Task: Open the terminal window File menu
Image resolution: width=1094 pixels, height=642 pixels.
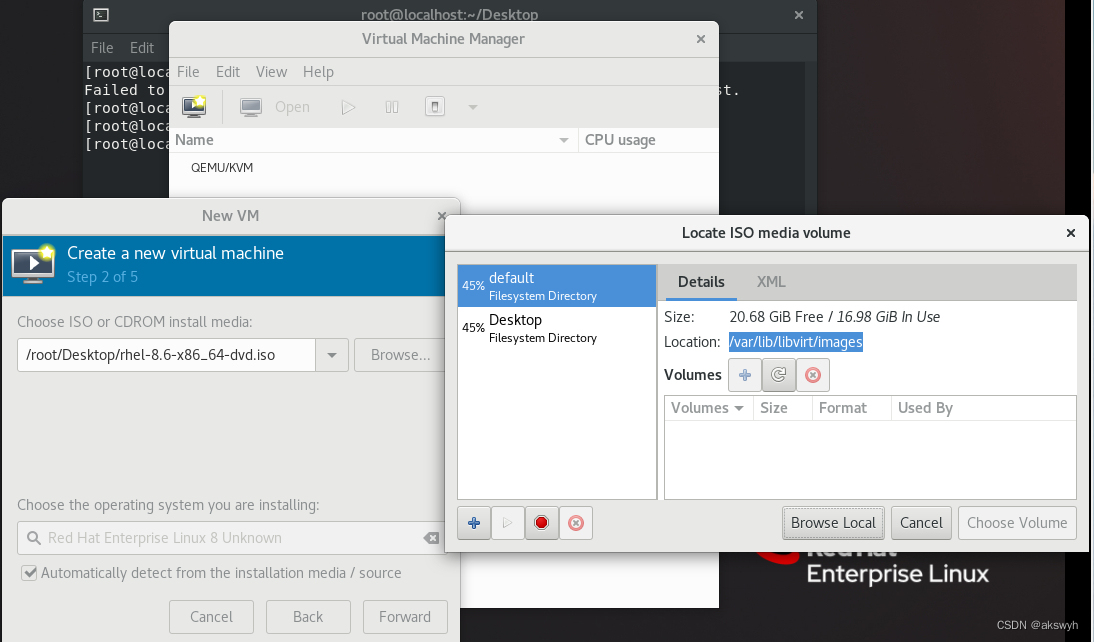Action: point(102,47)
